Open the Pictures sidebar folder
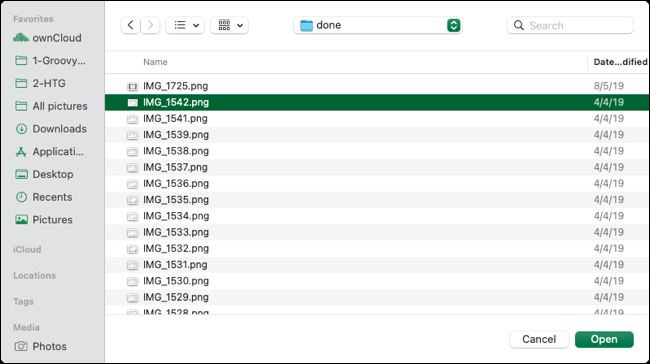650x364 pixels. 44,220
